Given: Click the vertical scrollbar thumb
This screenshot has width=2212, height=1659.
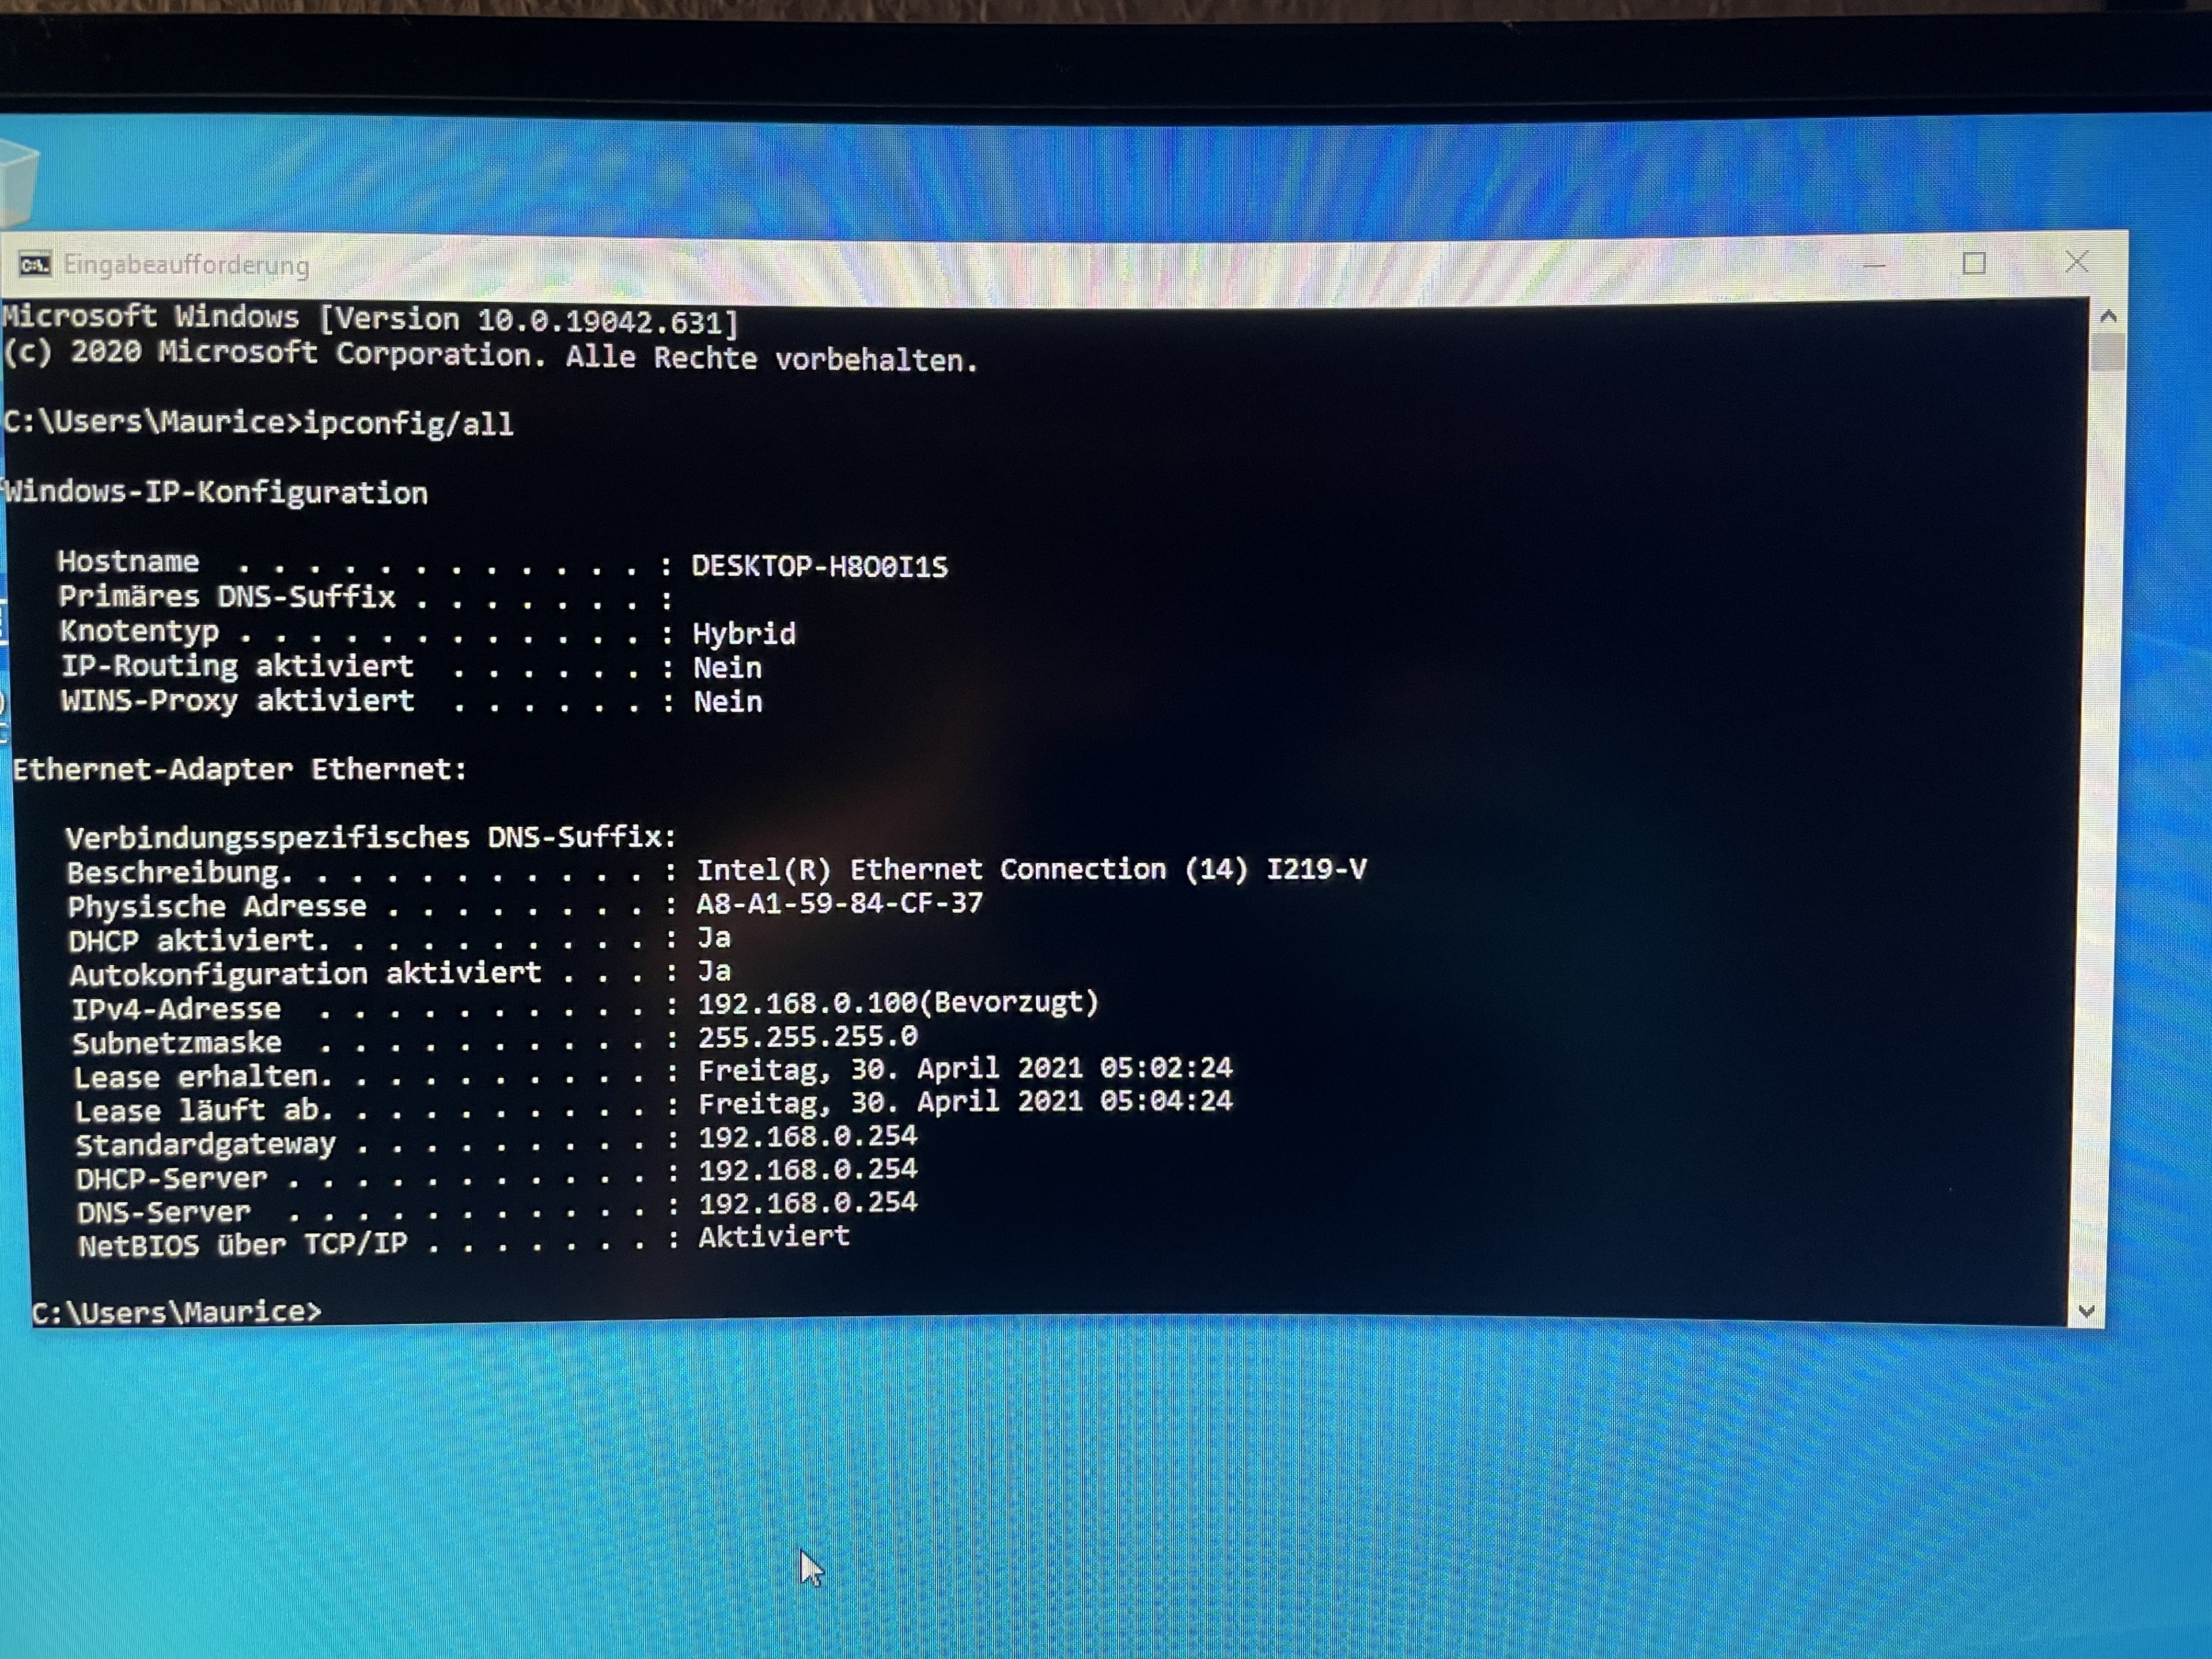Looking at the screenshot, I should [2107, 352].
